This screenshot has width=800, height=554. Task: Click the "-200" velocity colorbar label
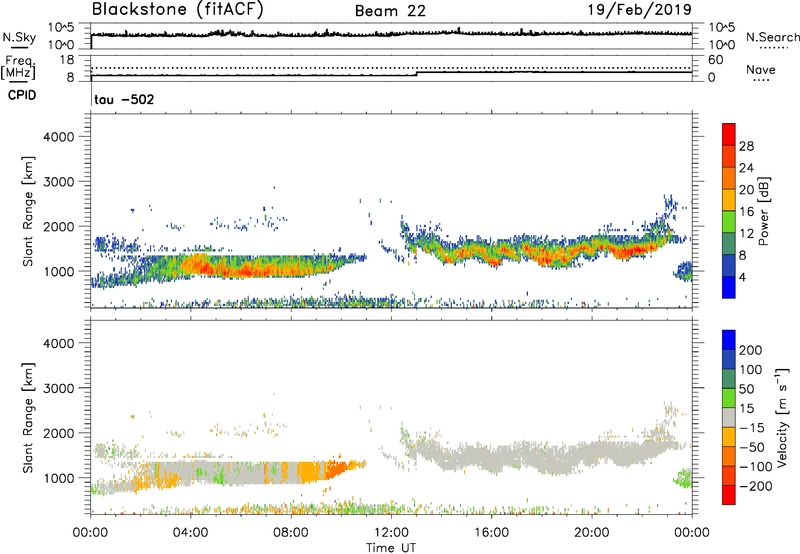(x=755, y=486)
